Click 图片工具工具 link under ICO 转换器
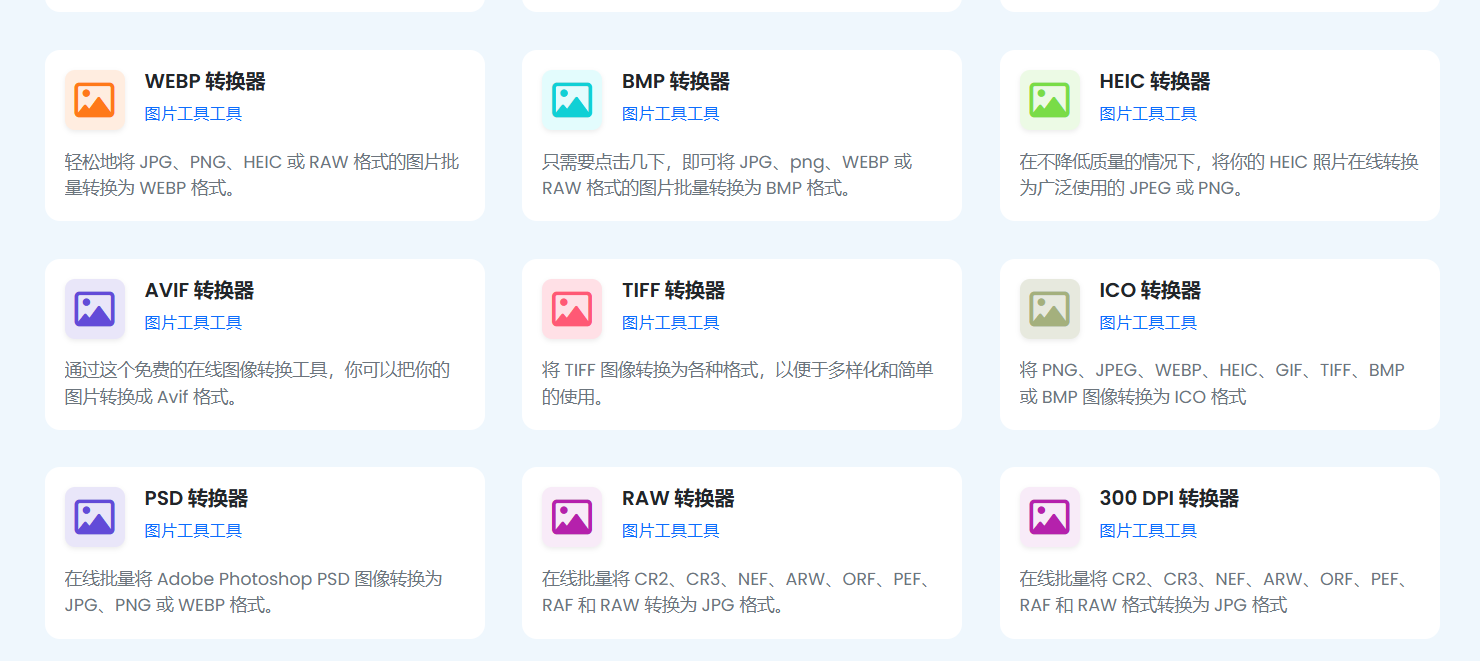The height and width of the screenshot is (661, 1480). 1147,322
